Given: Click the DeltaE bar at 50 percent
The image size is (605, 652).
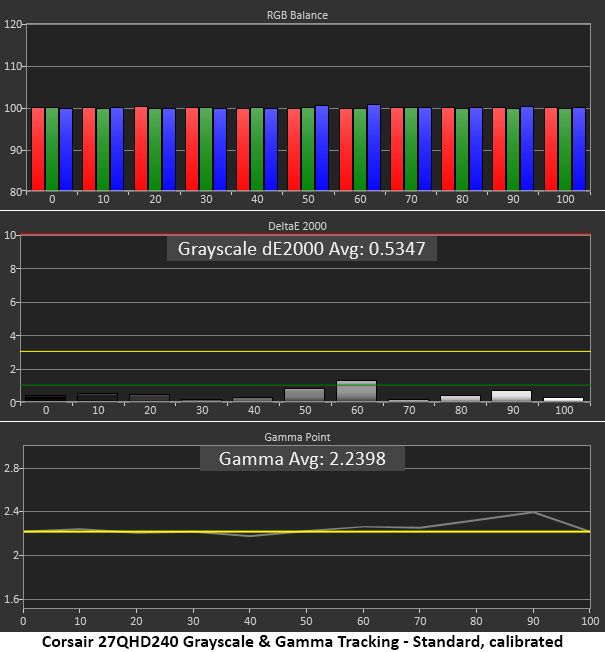Looking at the screenshot, I should click(x=304, y=395).
